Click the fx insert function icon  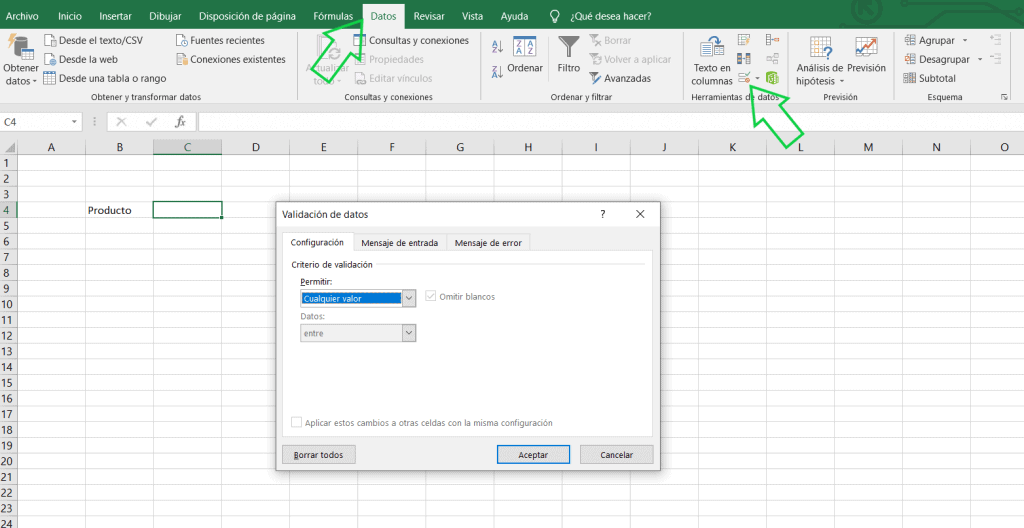point(181,122)
